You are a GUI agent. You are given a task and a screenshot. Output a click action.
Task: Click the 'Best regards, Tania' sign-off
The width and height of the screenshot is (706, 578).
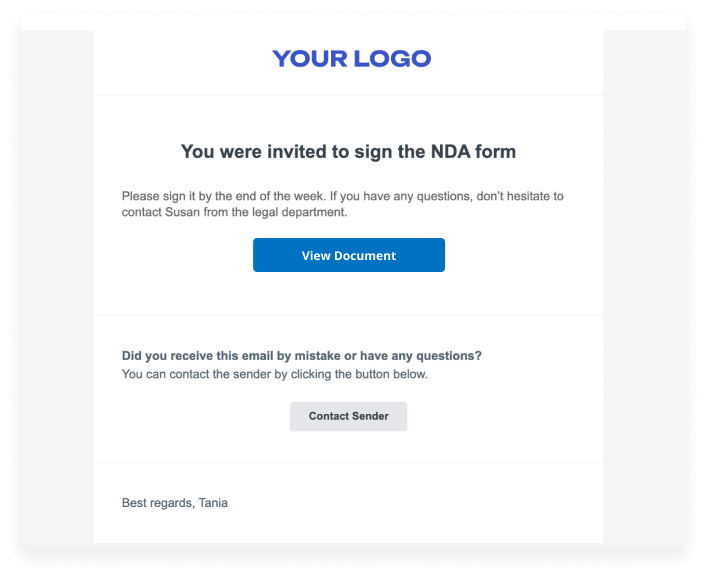pyautogui.click(x=174, y=502)
